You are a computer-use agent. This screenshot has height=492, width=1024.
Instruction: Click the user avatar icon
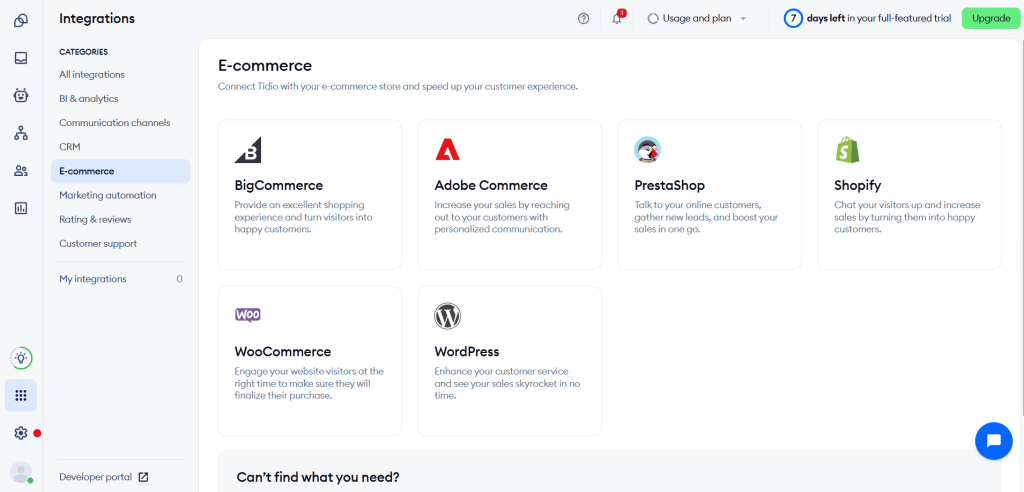click(21, 472)
